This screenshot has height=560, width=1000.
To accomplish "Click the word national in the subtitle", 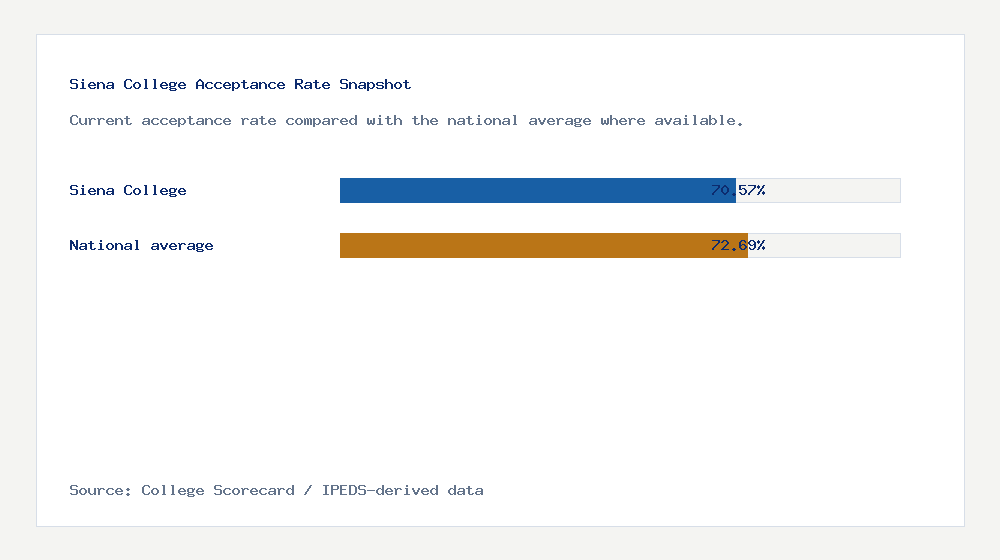I will (482, 121).
